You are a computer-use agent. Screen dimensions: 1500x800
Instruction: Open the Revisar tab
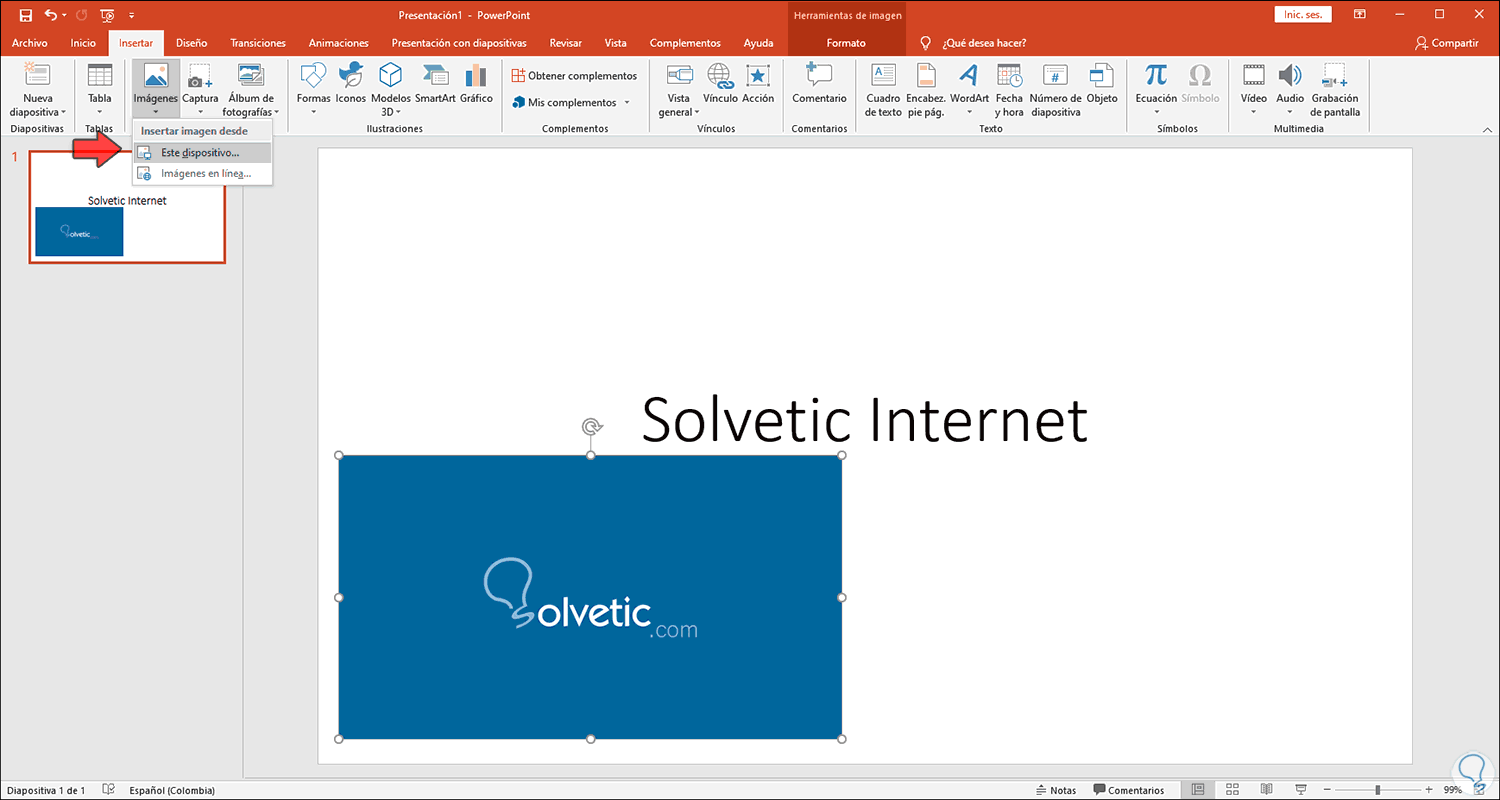566,43
